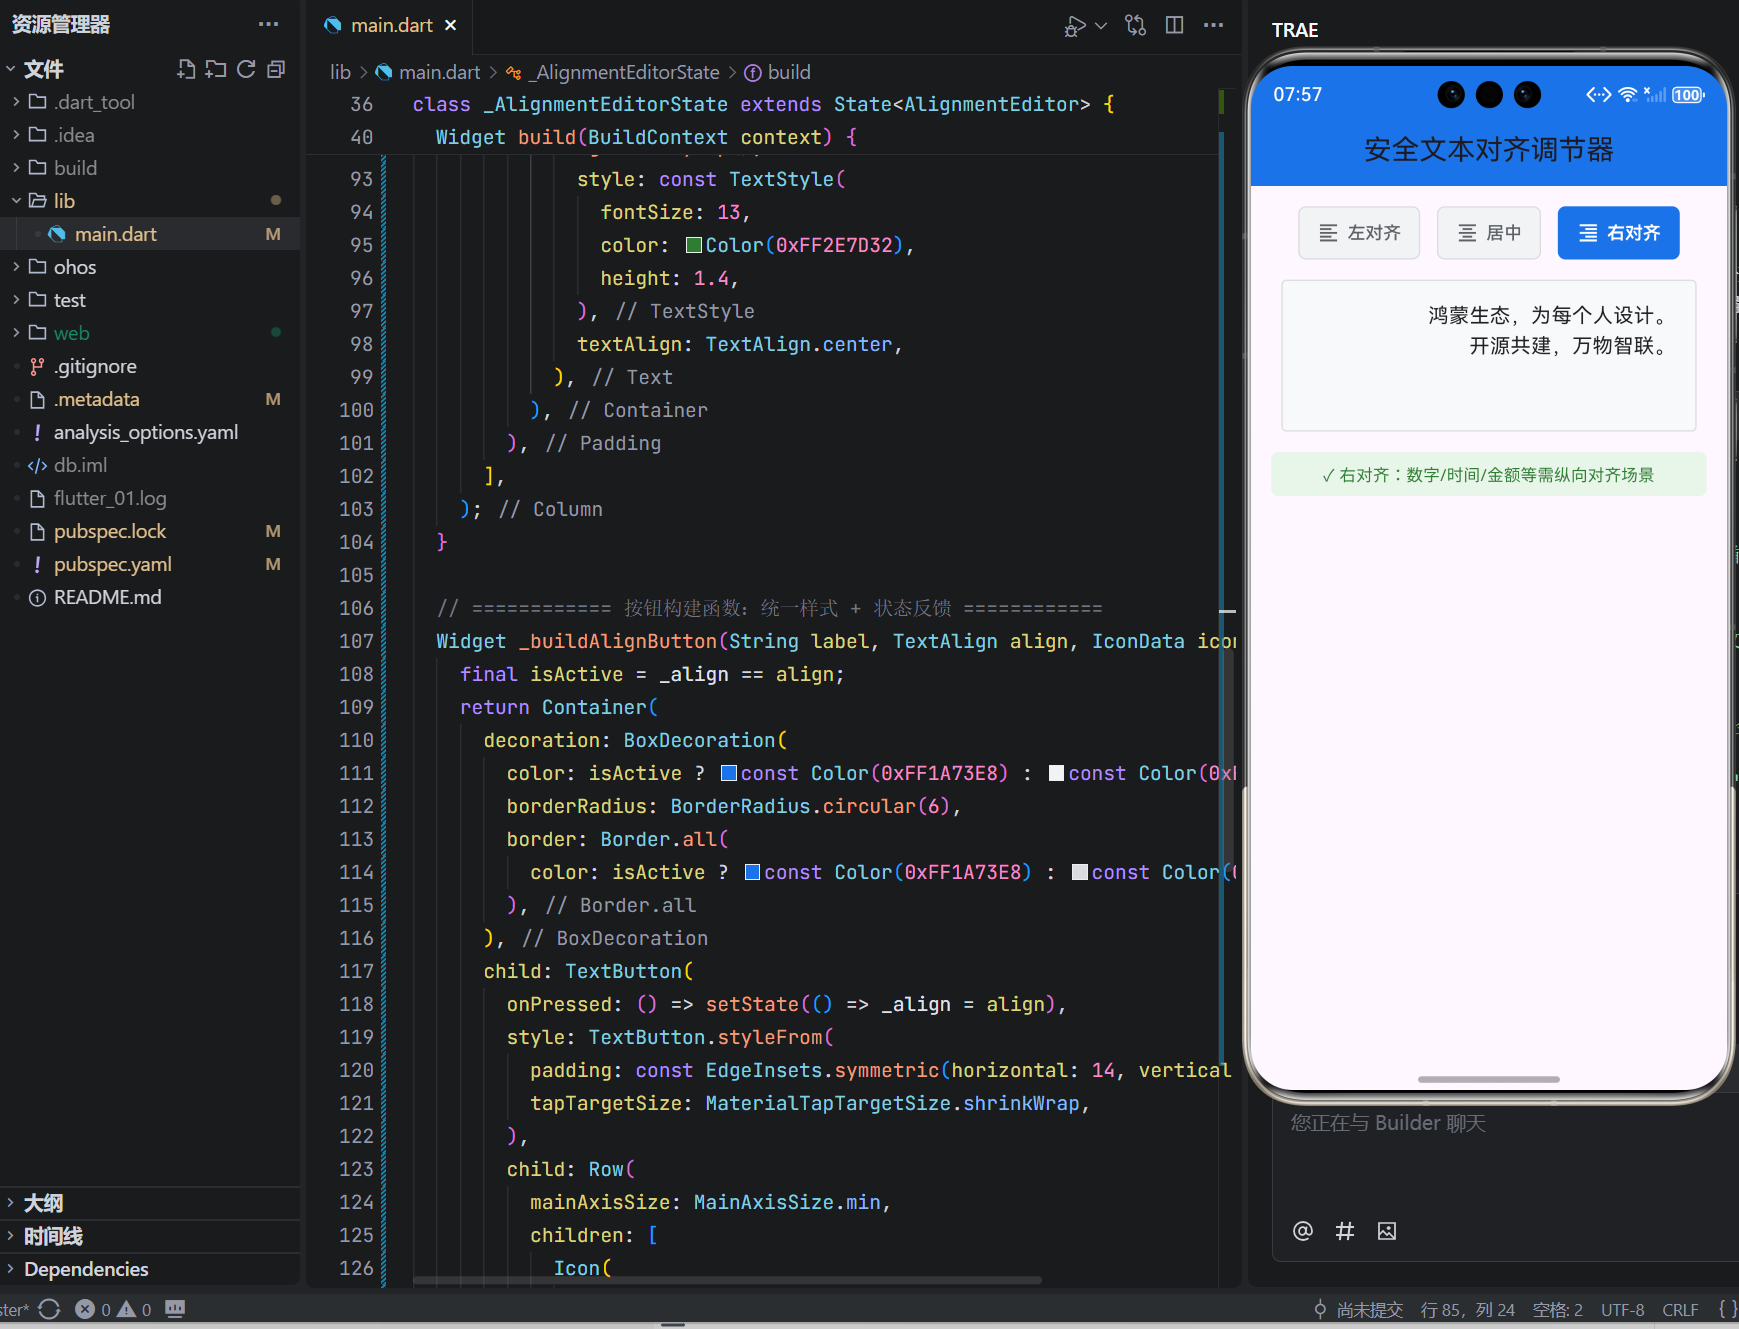Change indentation 空格: 2 setting
Screen dimensions: 1739x1329
1557,1309
